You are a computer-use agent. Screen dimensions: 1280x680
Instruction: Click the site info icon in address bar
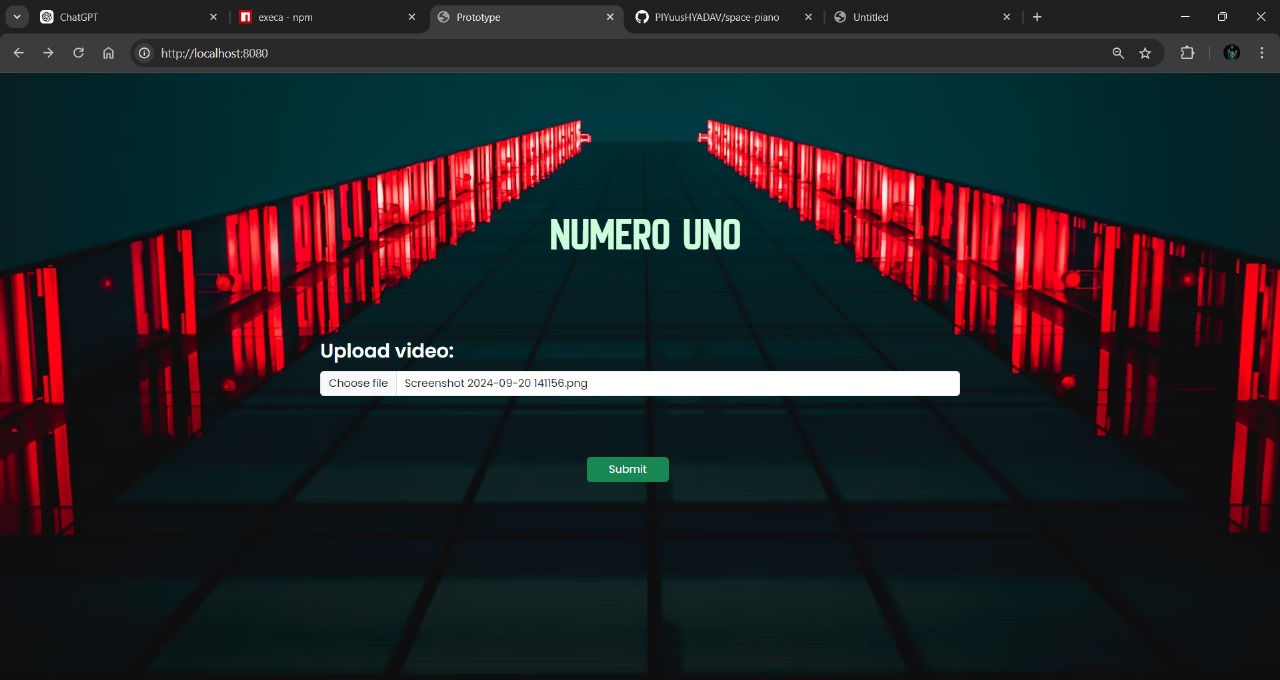click(x=145, y=53)
